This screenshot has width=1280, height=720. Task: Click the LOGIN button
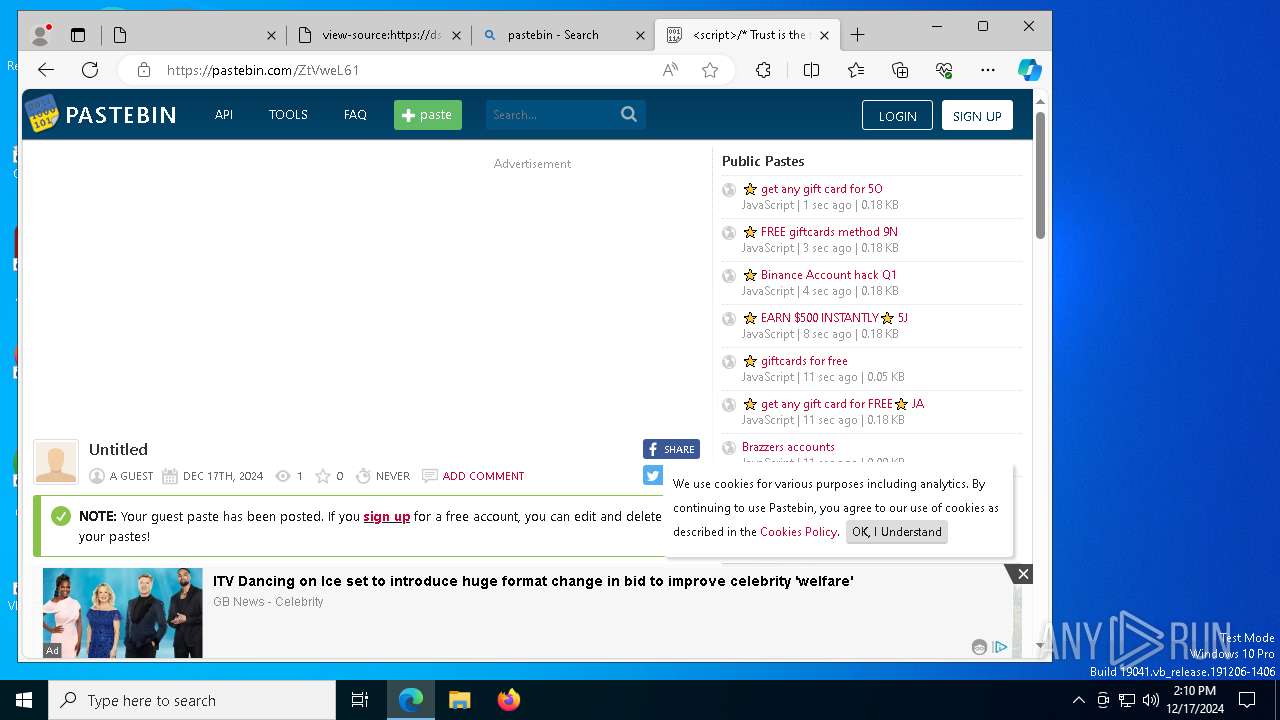click(x=897, y=115)
